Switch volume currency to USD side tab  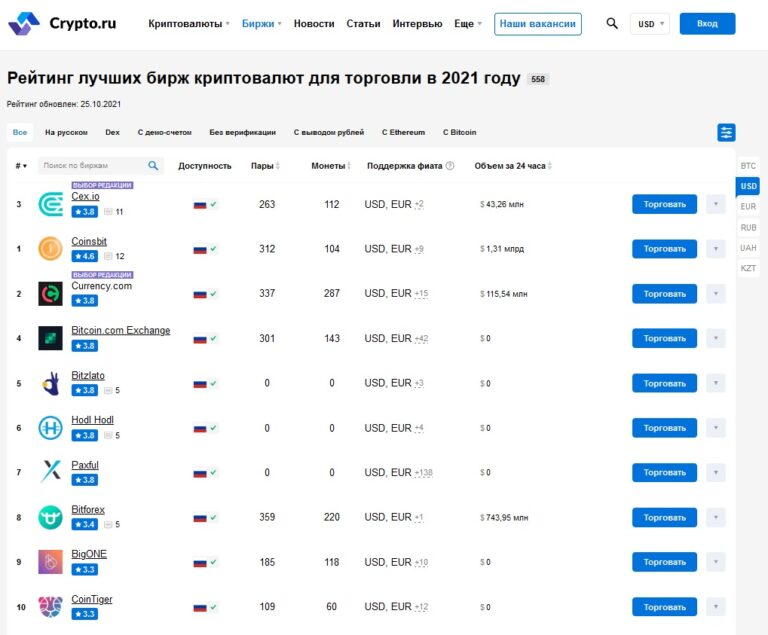(x=748, y=186)
